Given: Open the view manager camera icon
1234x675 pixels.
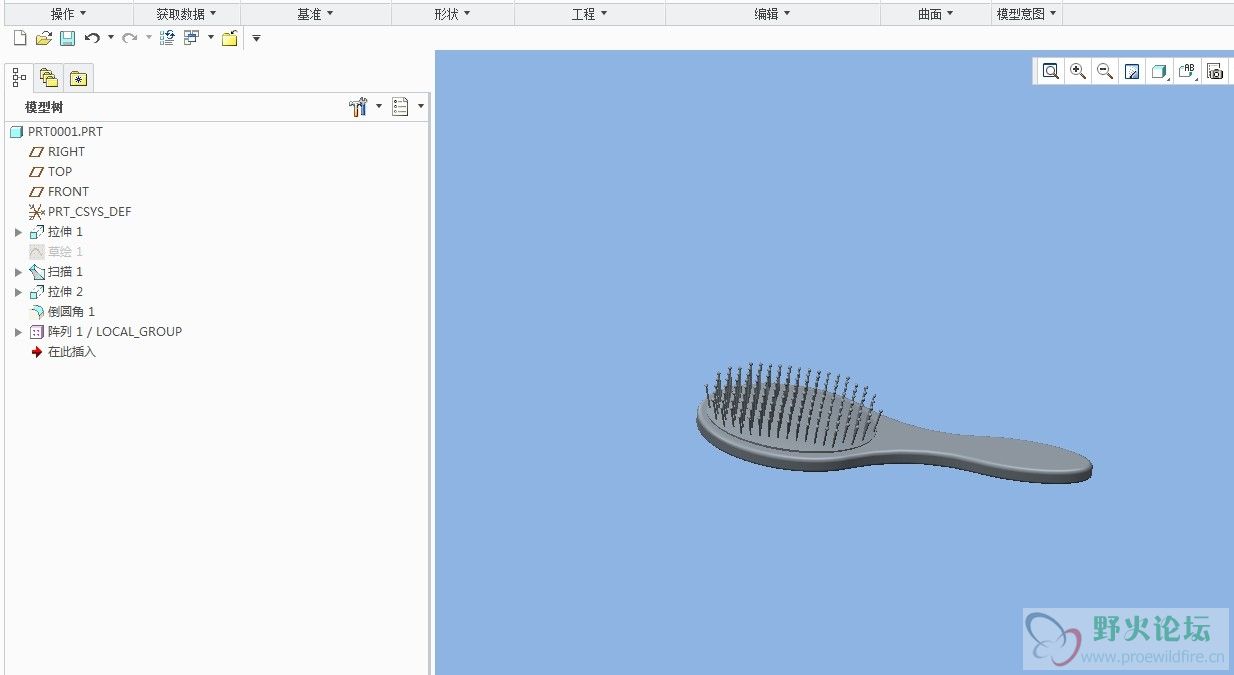Looking at the screenshot, I should 1215,71.
